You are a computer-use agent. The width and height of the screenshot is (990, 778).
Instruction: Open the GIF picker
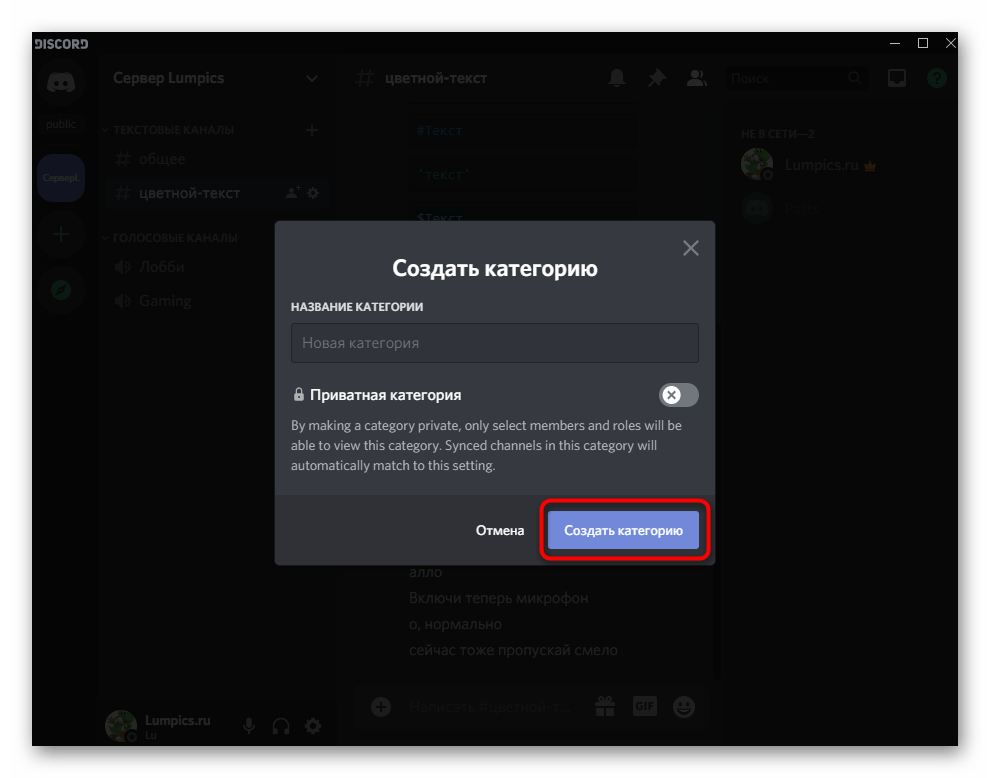(645, 706)
